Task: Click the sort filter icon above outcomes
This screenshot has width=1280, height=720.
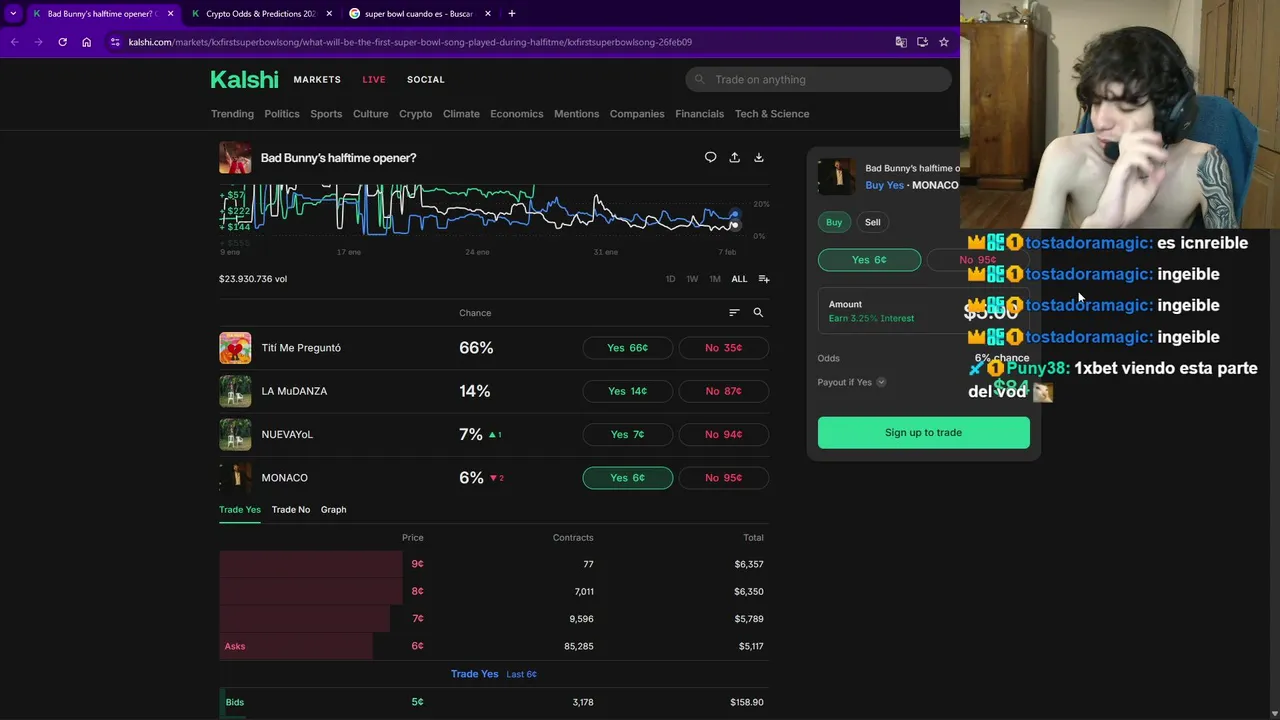Action: coord(734,313)
